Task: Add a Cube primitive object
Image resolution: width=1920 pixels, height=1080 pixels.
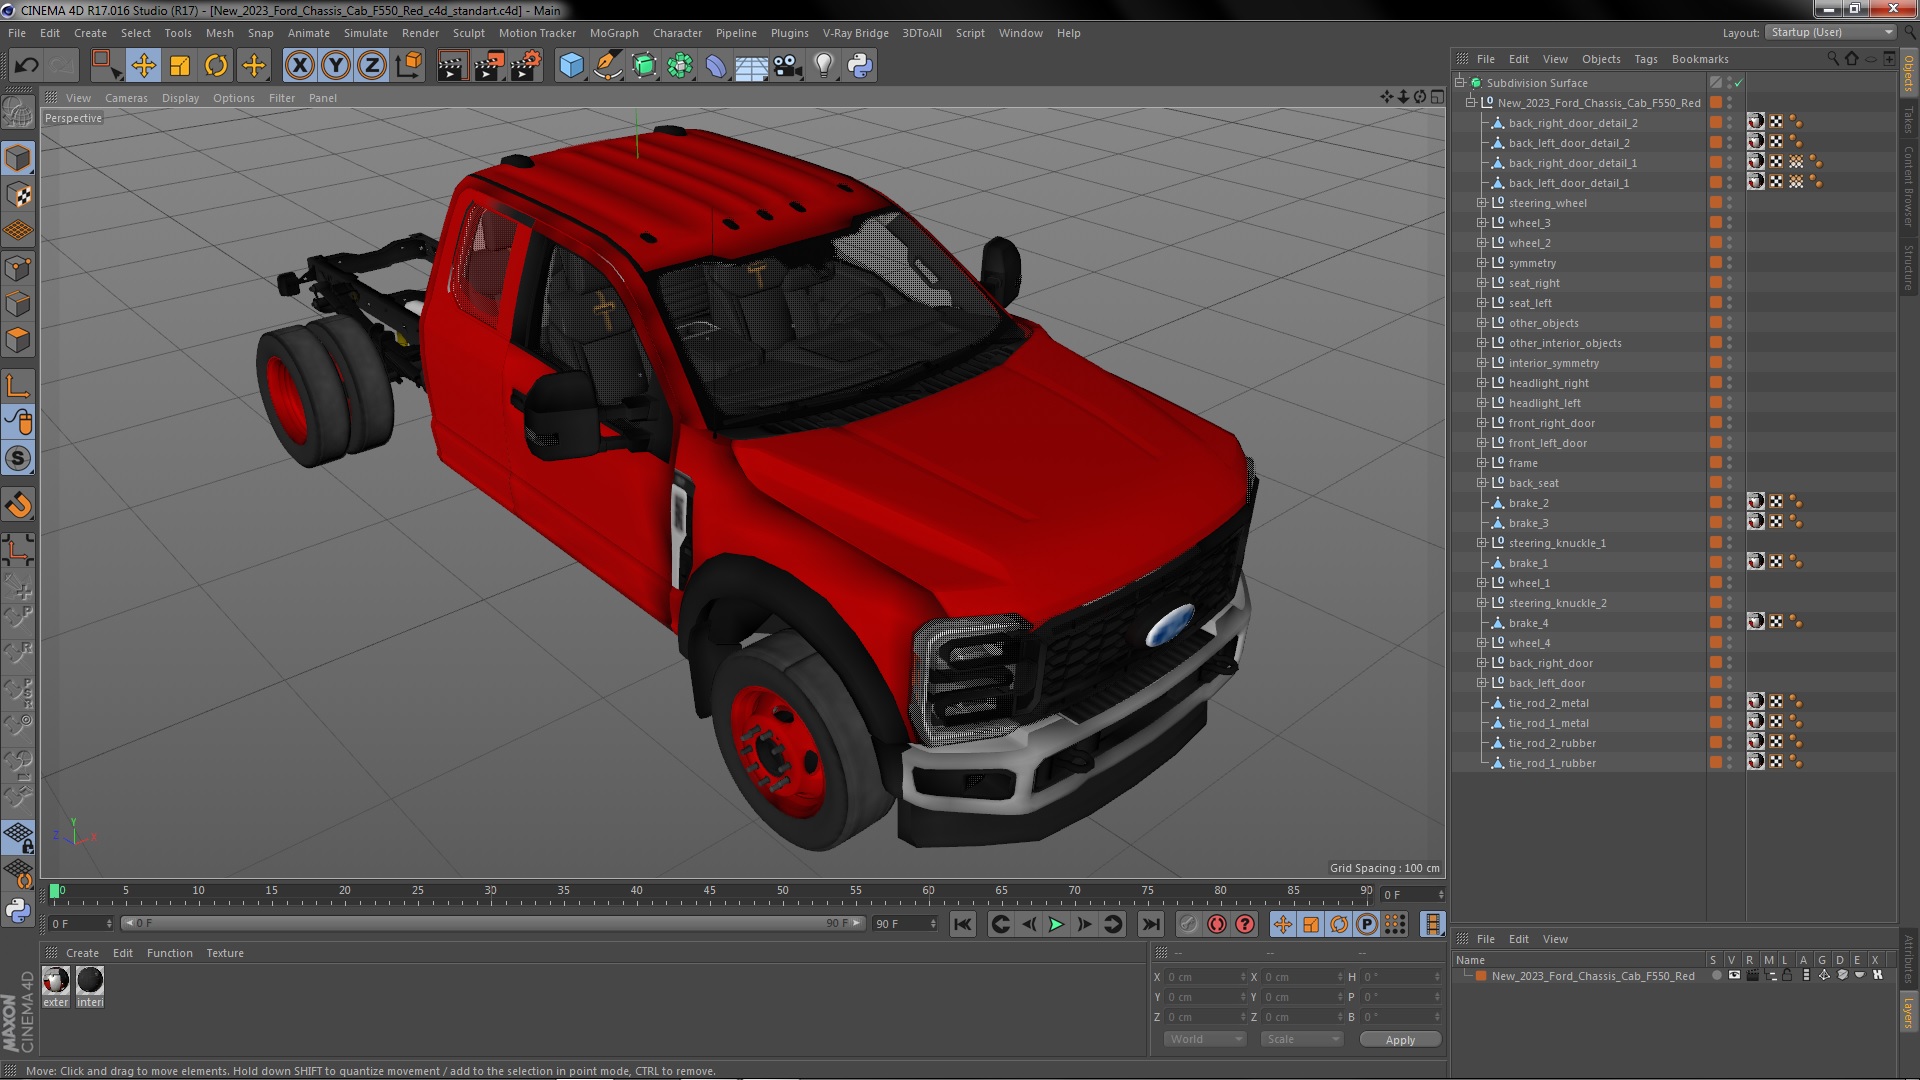Action: [571, 66]
